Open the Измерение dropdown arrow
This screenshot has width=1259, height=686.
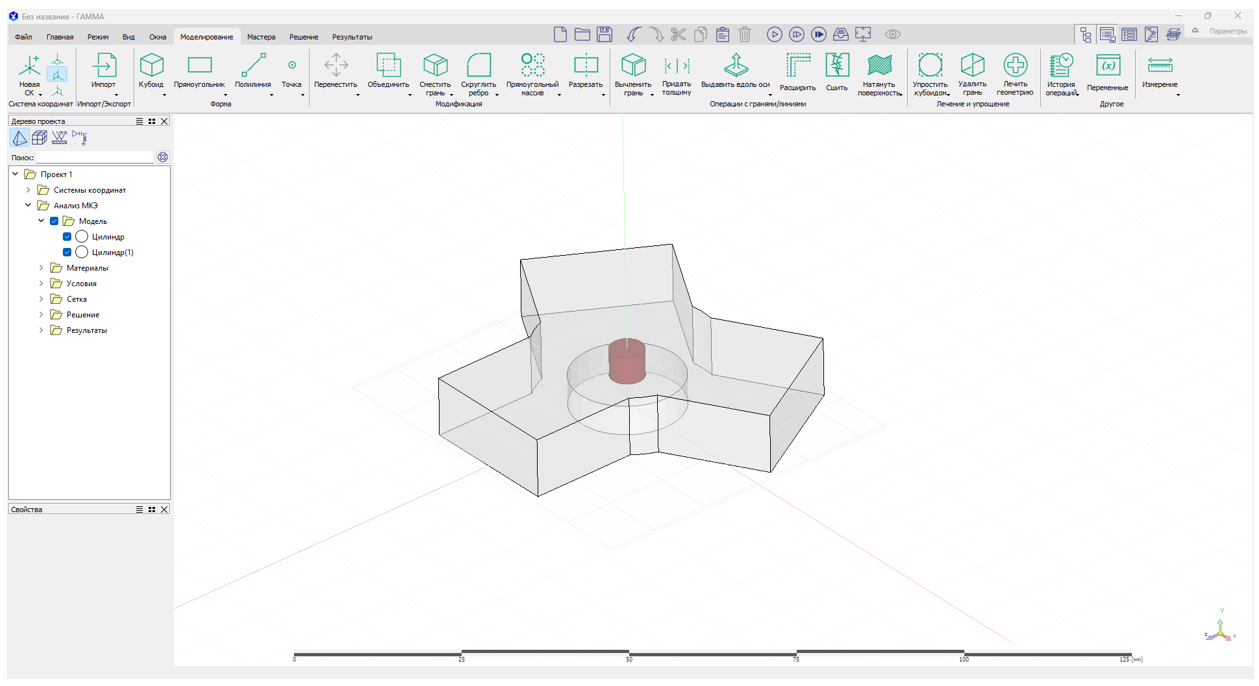tap(1177, 95)
